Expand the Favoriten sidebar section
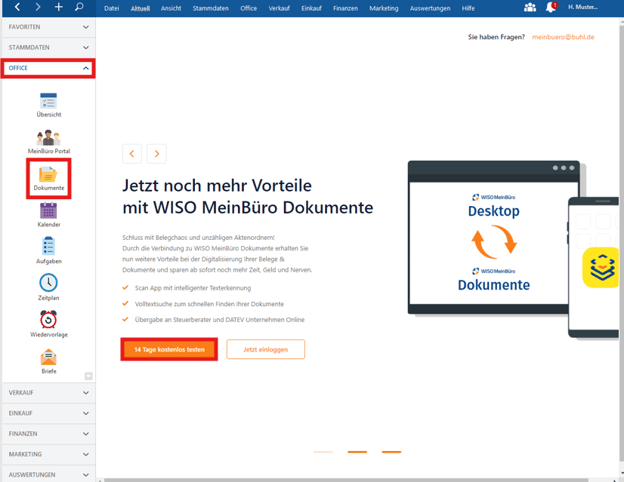624x482 pixels. [48, 27]
